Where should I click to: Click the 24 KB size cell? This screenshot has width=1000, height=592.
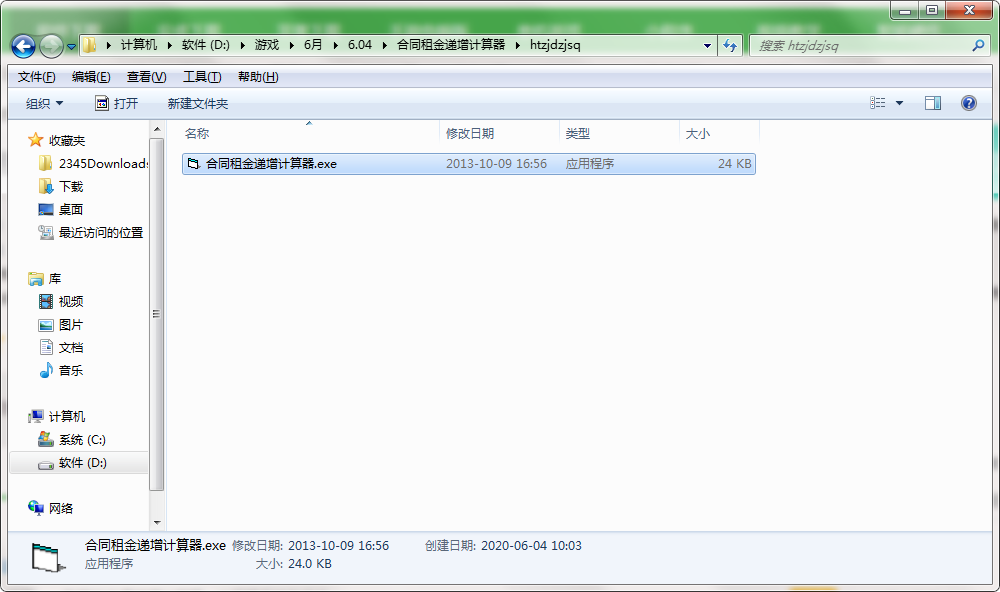[735, 164]
